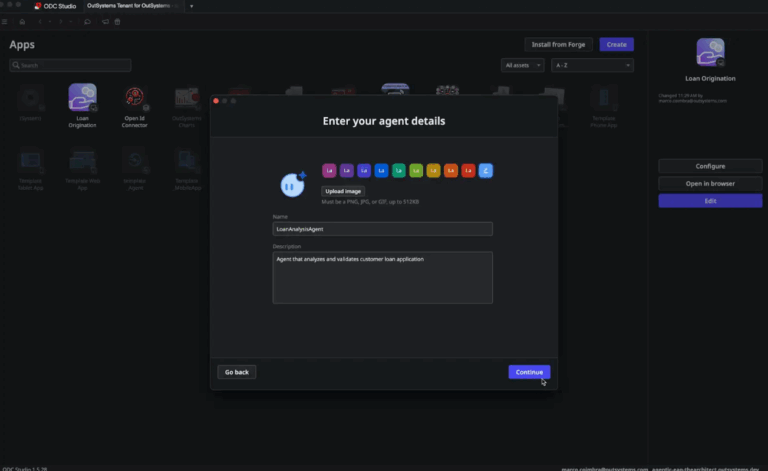Click the search magnifier icon
Viewport: 768px width, 471px height.
click(x=16, y=65)
